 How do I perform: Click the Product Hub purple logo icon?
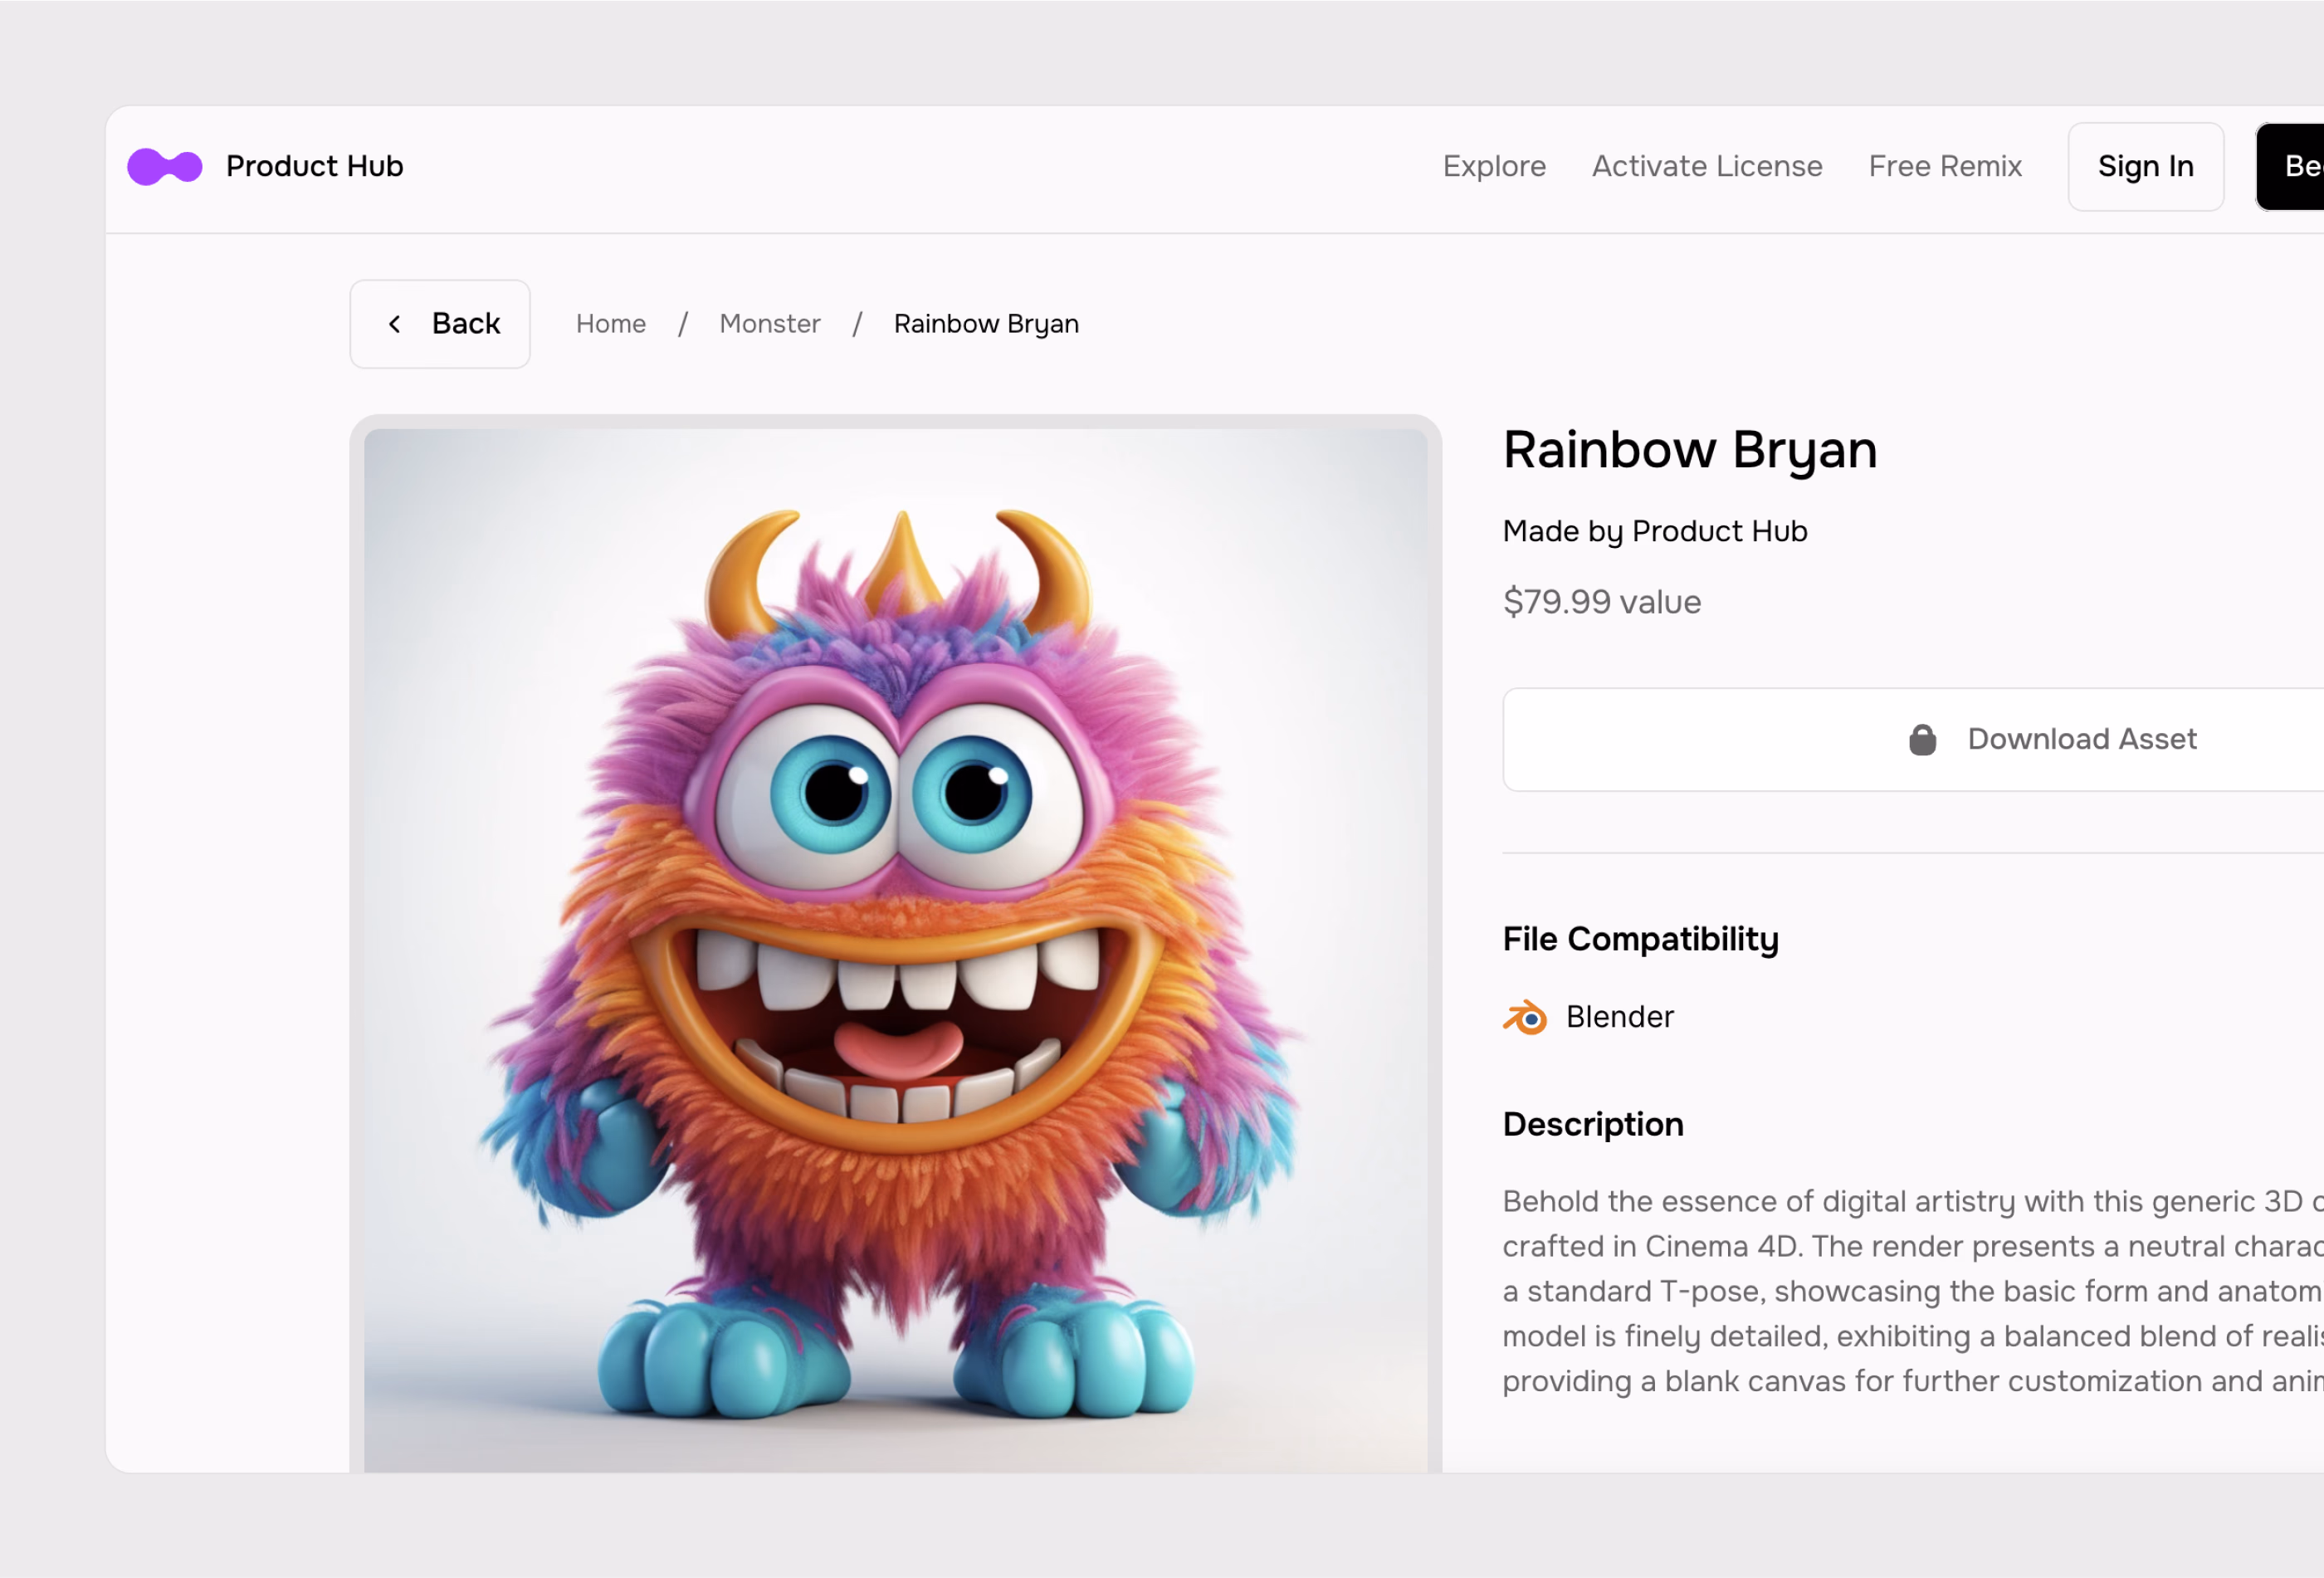click(165, 166)
